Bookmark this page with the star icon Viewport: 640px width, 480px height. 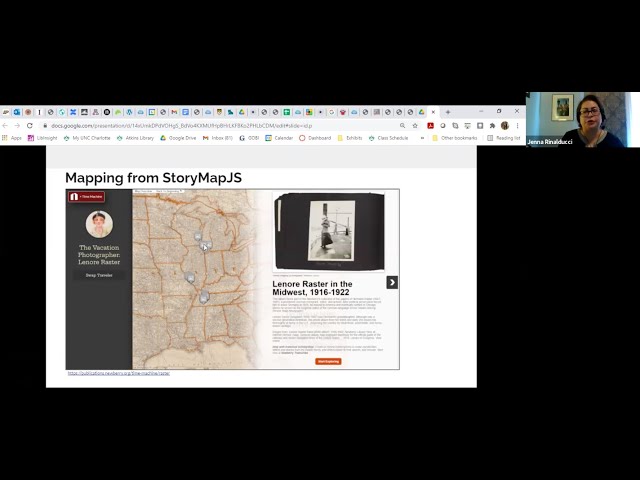coord(415,126)
